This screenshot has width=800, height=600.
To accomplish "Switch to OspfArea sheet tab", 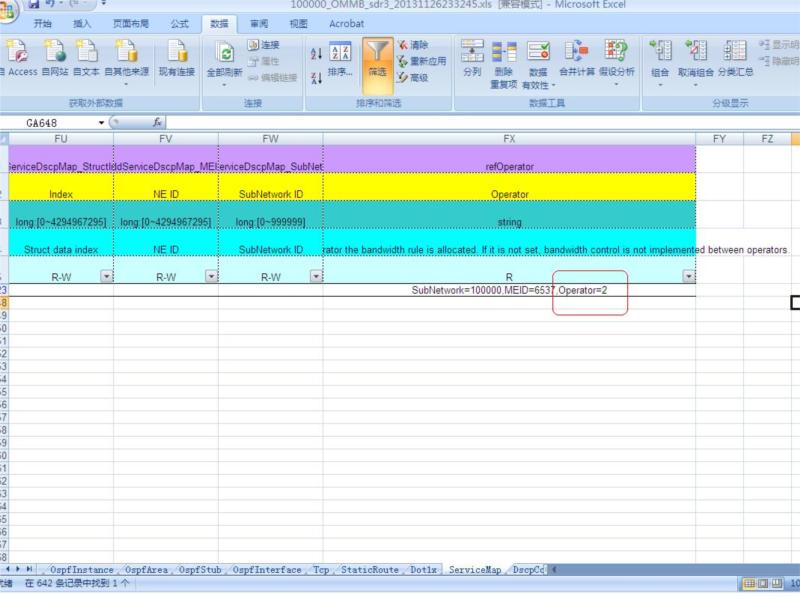I will point(146,570).
